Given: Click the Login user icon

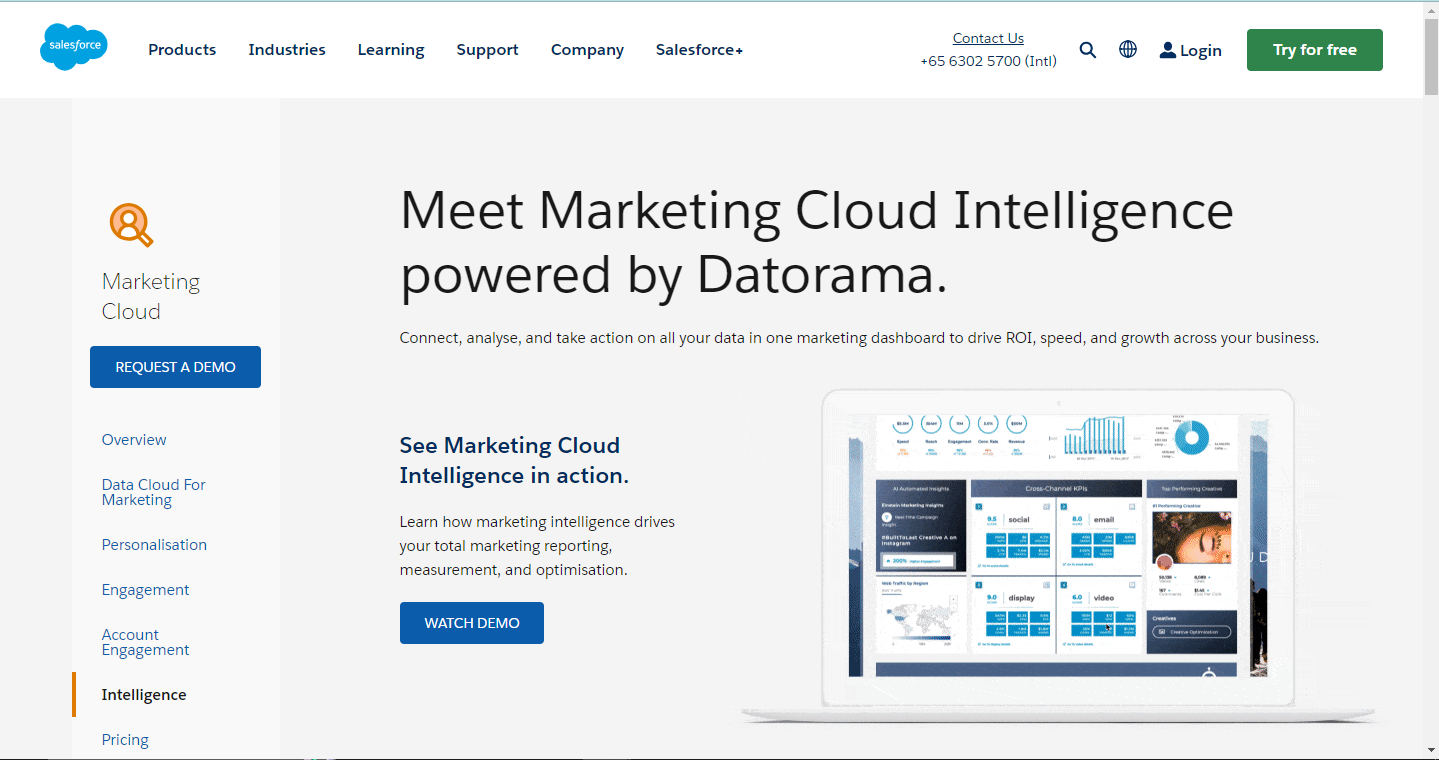Looking at the screenshot, I should tap(1167, 50).
